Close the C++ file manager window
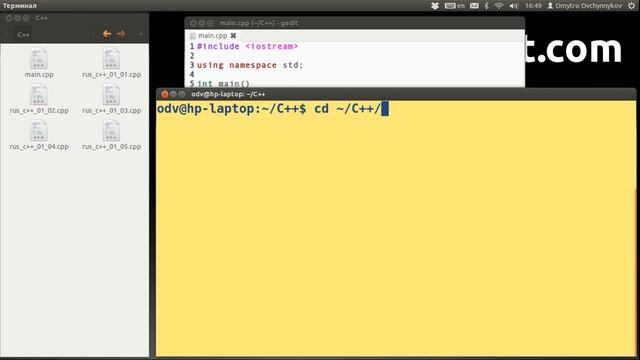 point(9,18)
